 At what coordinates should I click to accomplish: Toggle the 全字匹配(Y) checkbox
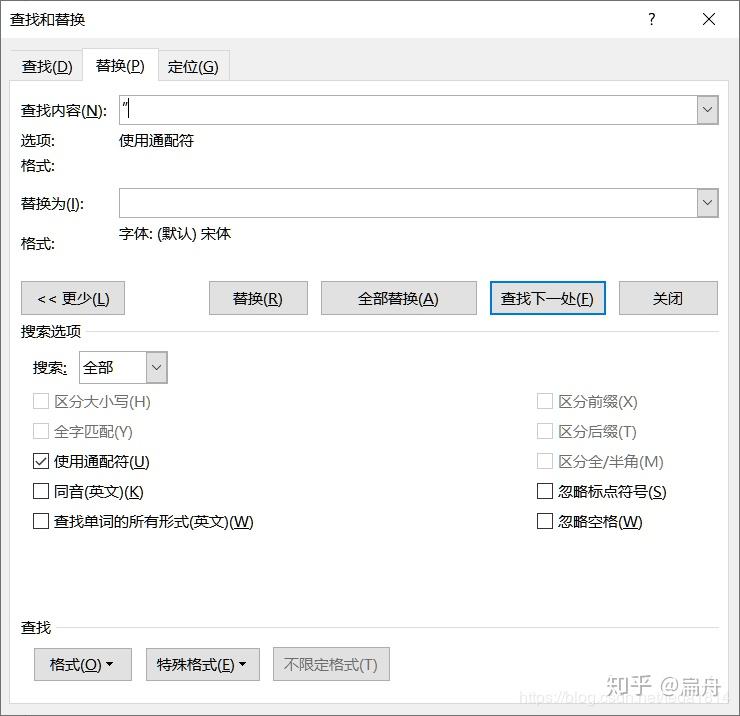point(41,431)
